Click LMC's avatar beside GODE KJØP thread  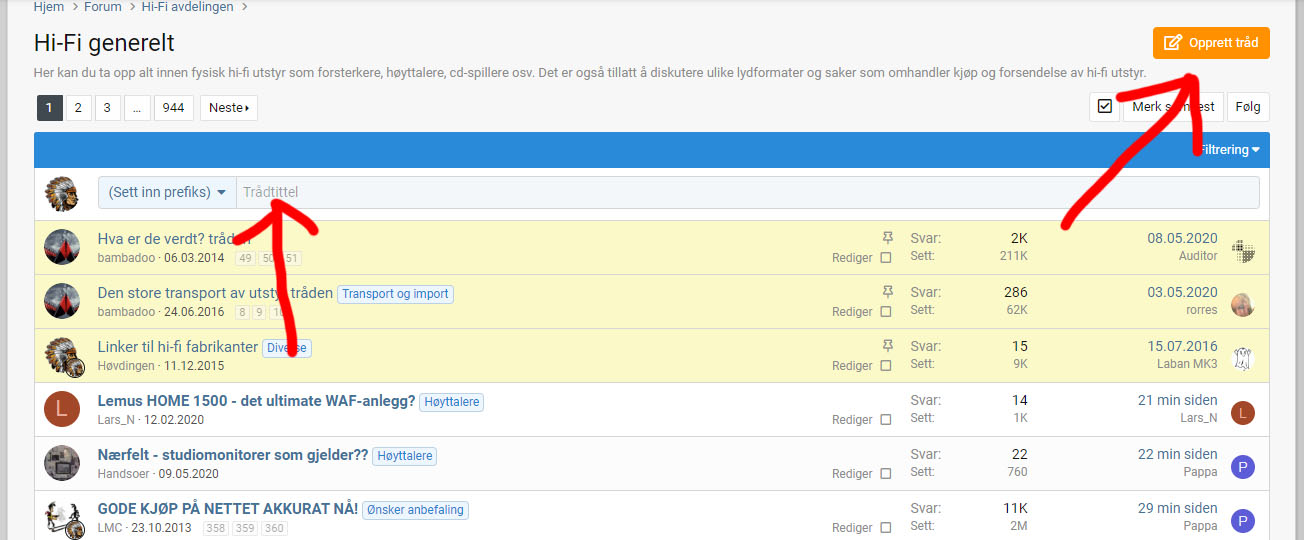tap(62, 517)
